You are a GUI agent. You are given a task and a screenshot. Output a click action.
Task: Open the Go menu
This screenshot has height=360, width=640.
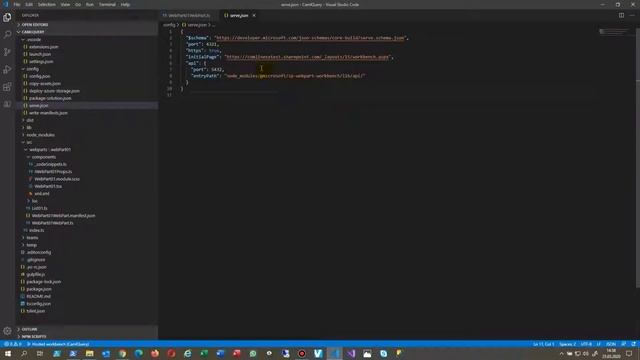point(78,4)
